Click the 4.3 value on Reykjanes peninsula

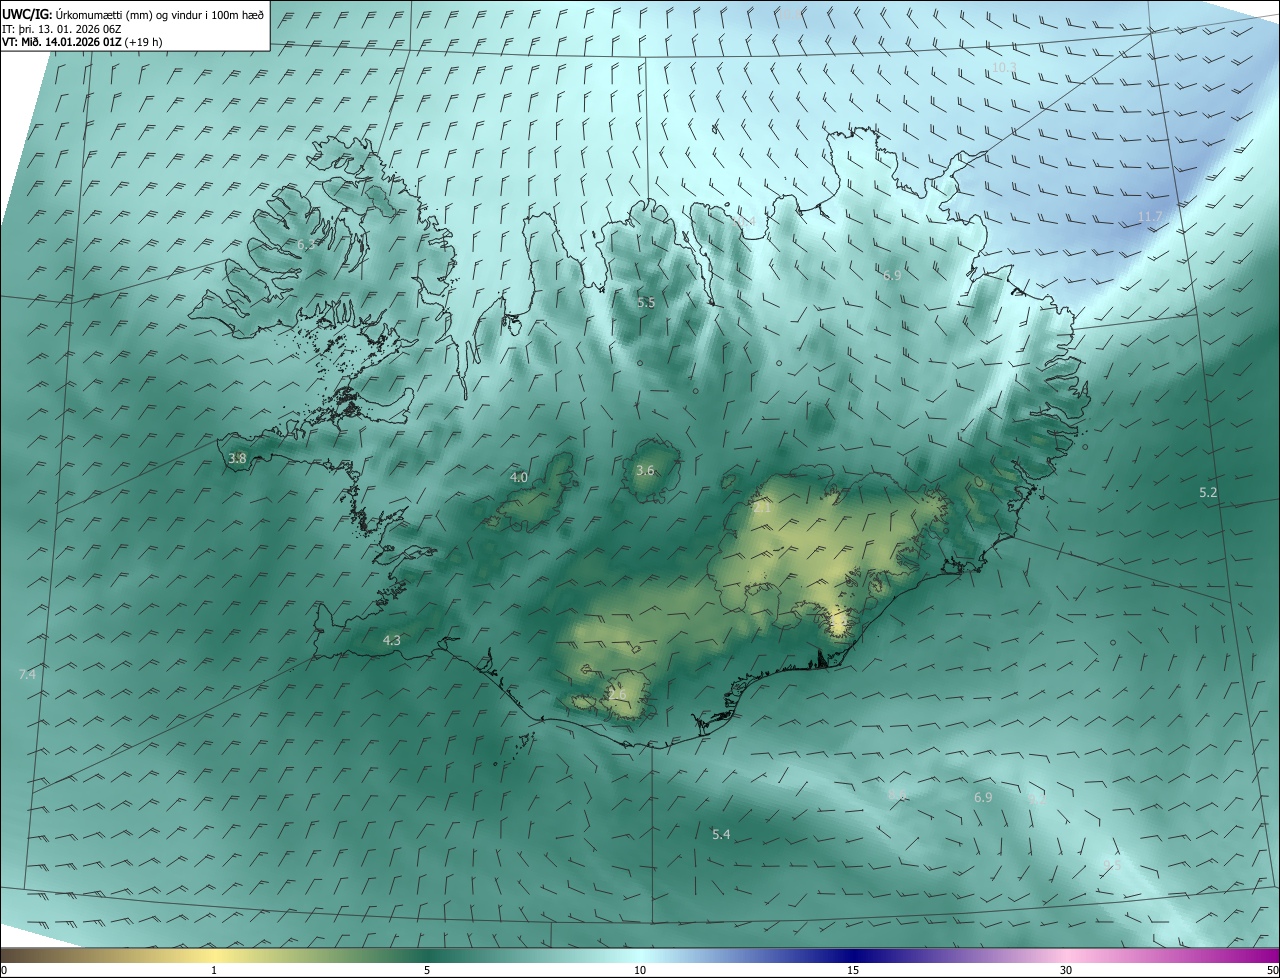[x=392, y=640]
